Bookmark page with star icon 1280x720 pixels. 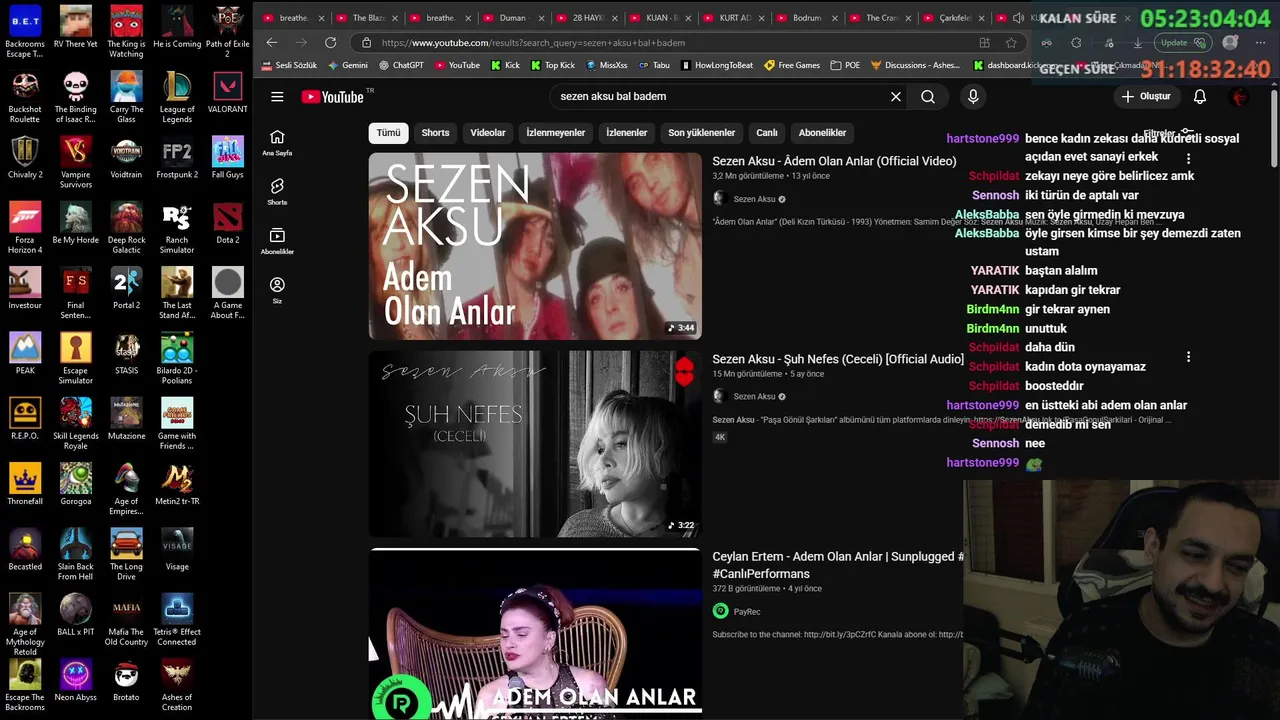pos(1011,43)
